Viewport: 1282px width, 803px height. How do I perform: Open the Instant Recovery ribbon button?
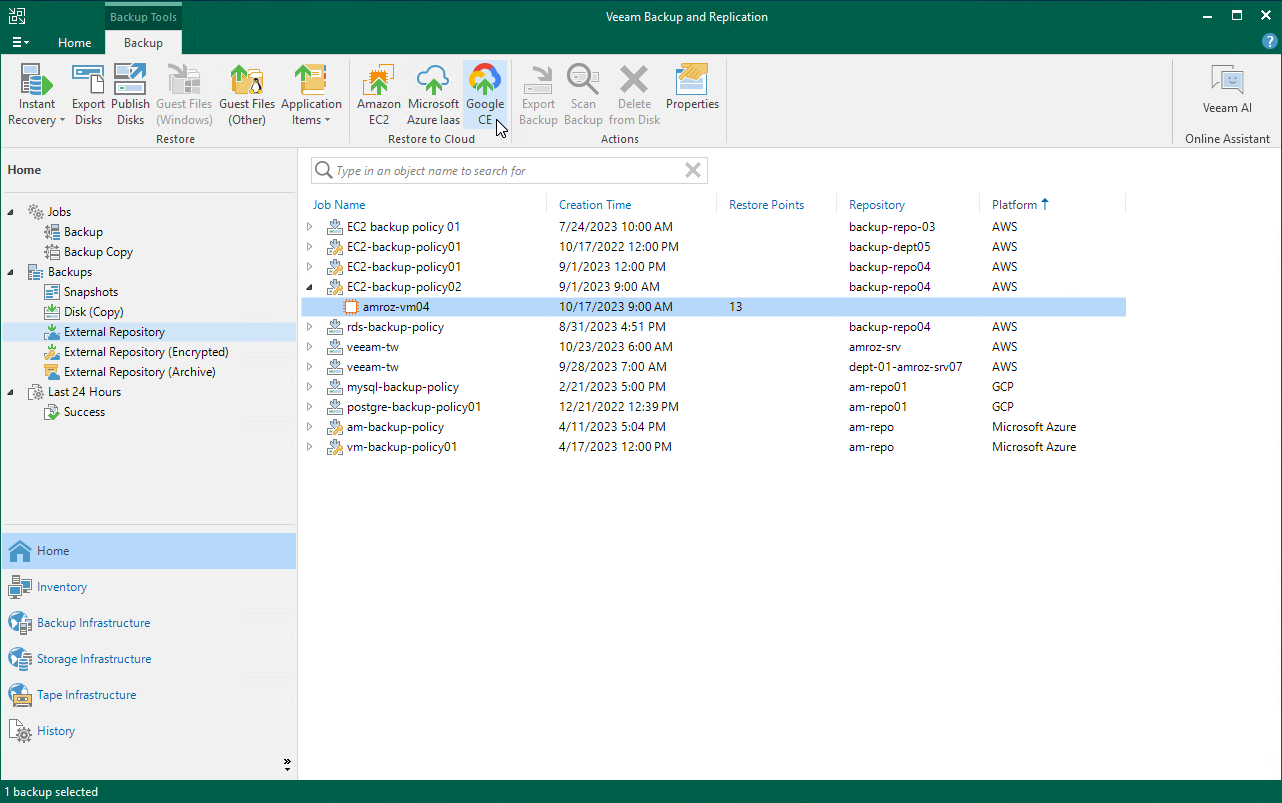tap(37, 96)
